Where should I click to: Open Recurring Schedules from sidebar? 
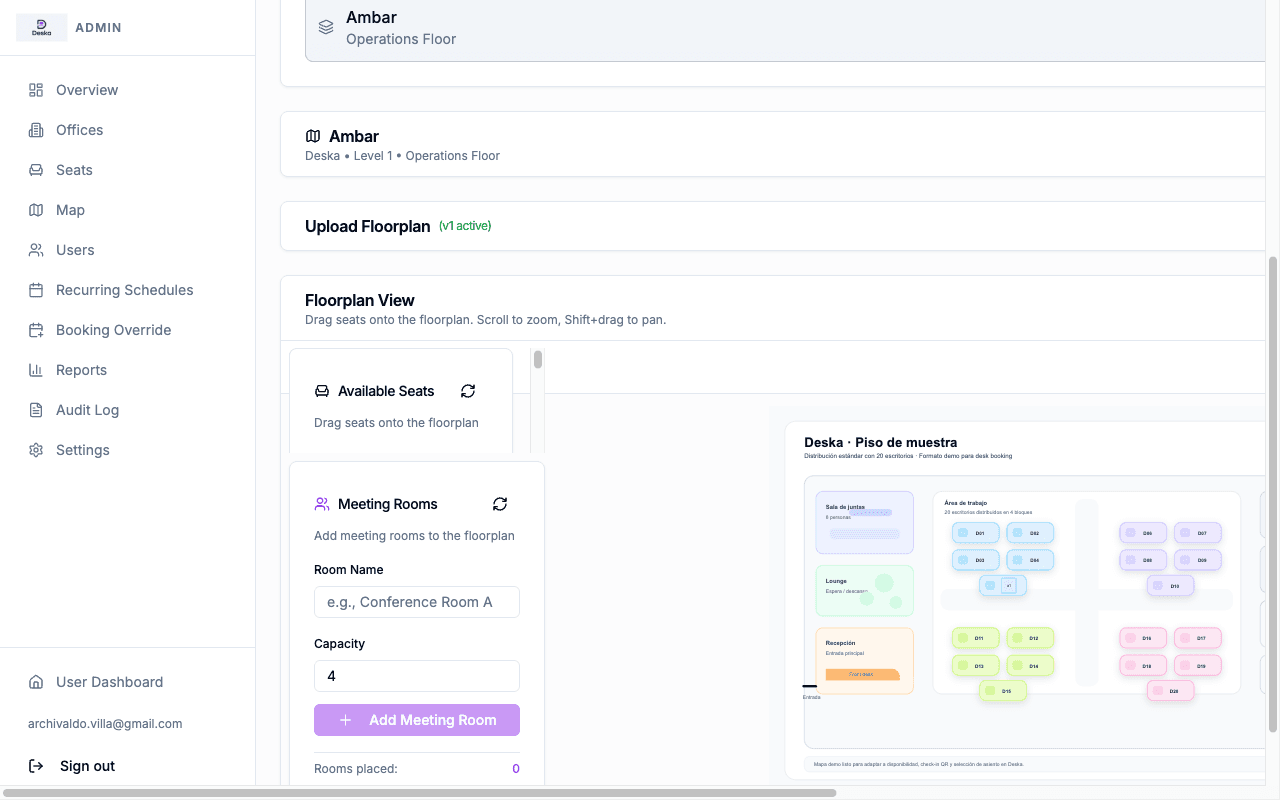pyautogui.click(x=124, y=290)
